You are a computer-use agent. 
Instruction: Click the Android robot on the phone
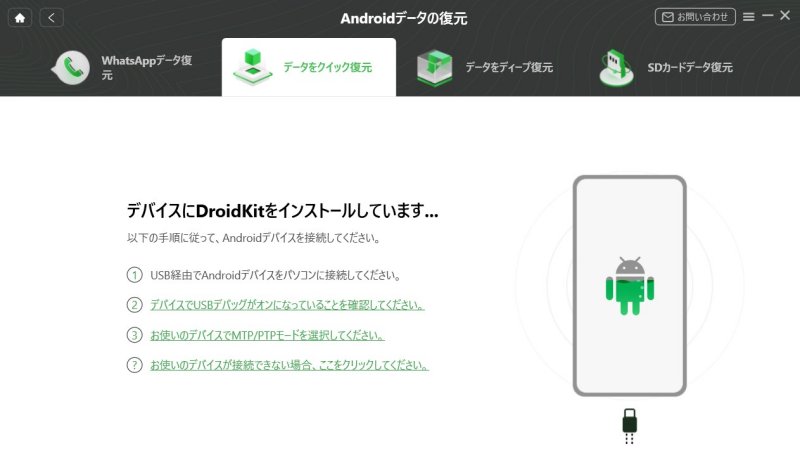click(x=630, y=286)
